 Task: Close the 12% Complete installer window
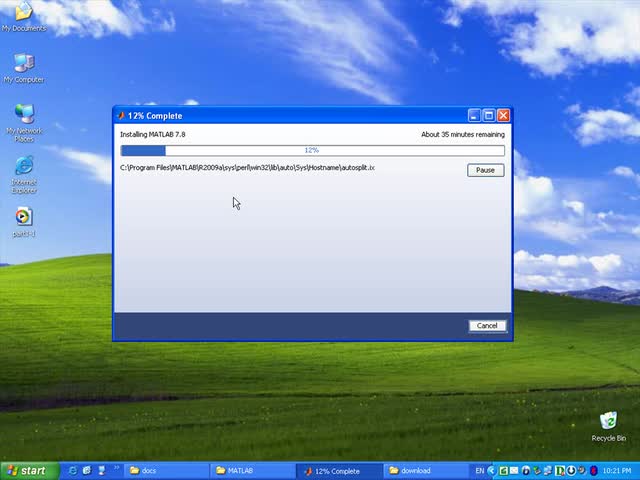click(503, 116)
